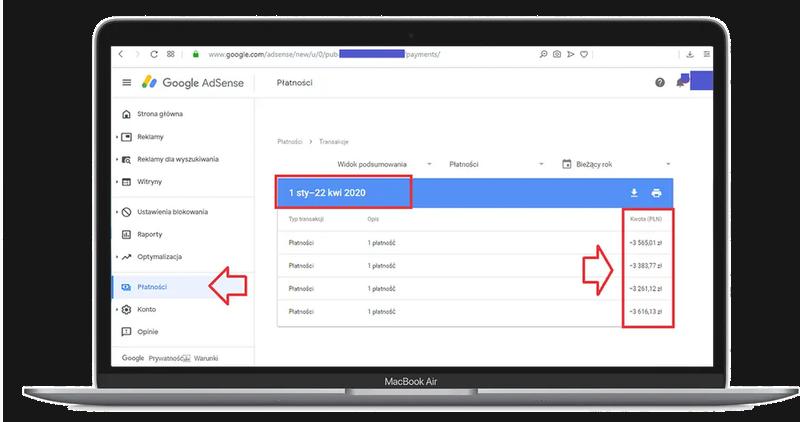Reload the page with the refresh icon
This screenshot has height=422, width=800.
154,54
